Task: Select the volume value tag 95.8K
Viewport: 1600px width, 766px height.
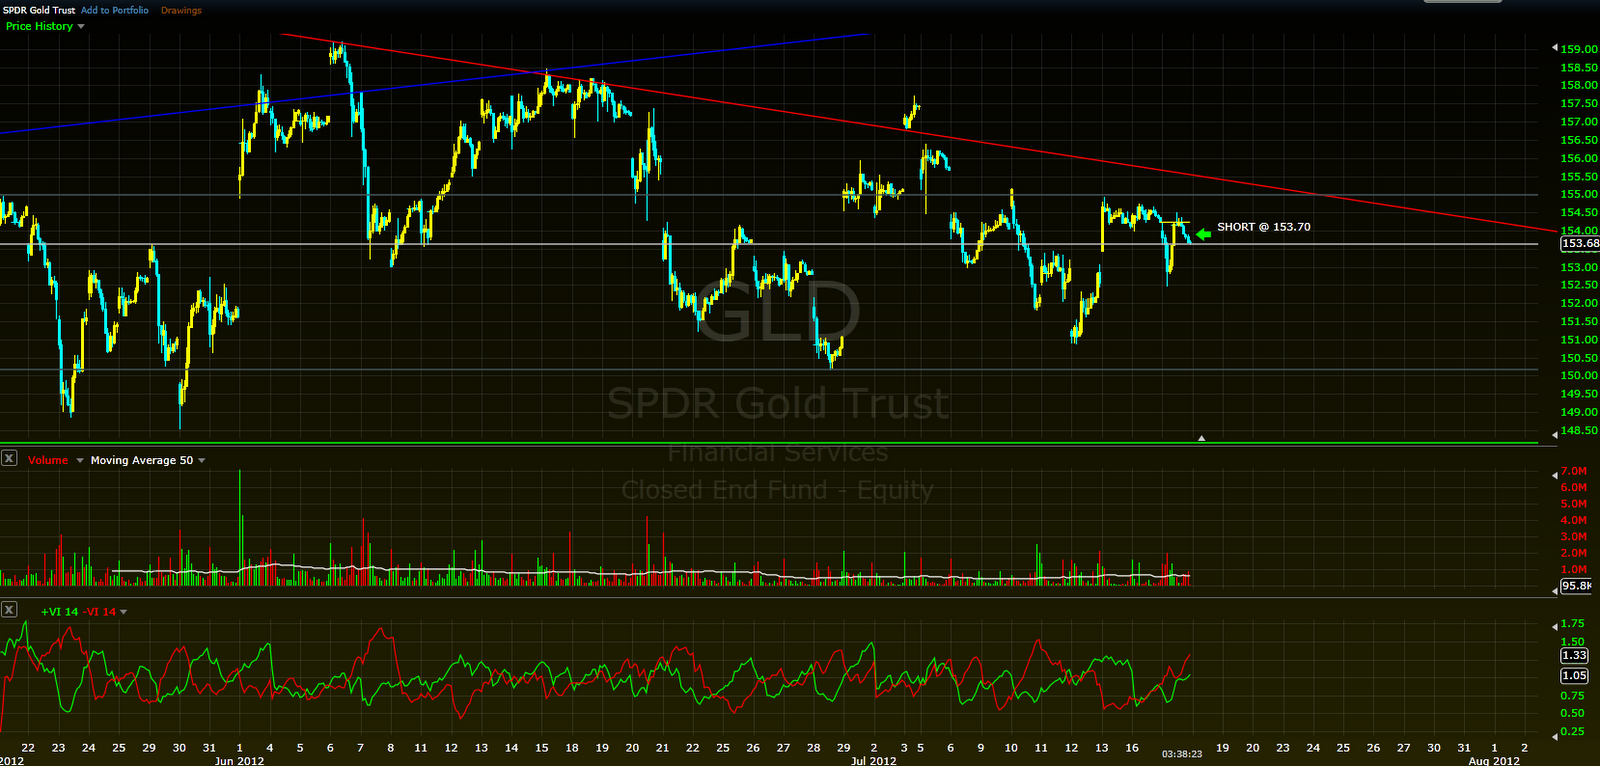Action: tap(1576, 586)
